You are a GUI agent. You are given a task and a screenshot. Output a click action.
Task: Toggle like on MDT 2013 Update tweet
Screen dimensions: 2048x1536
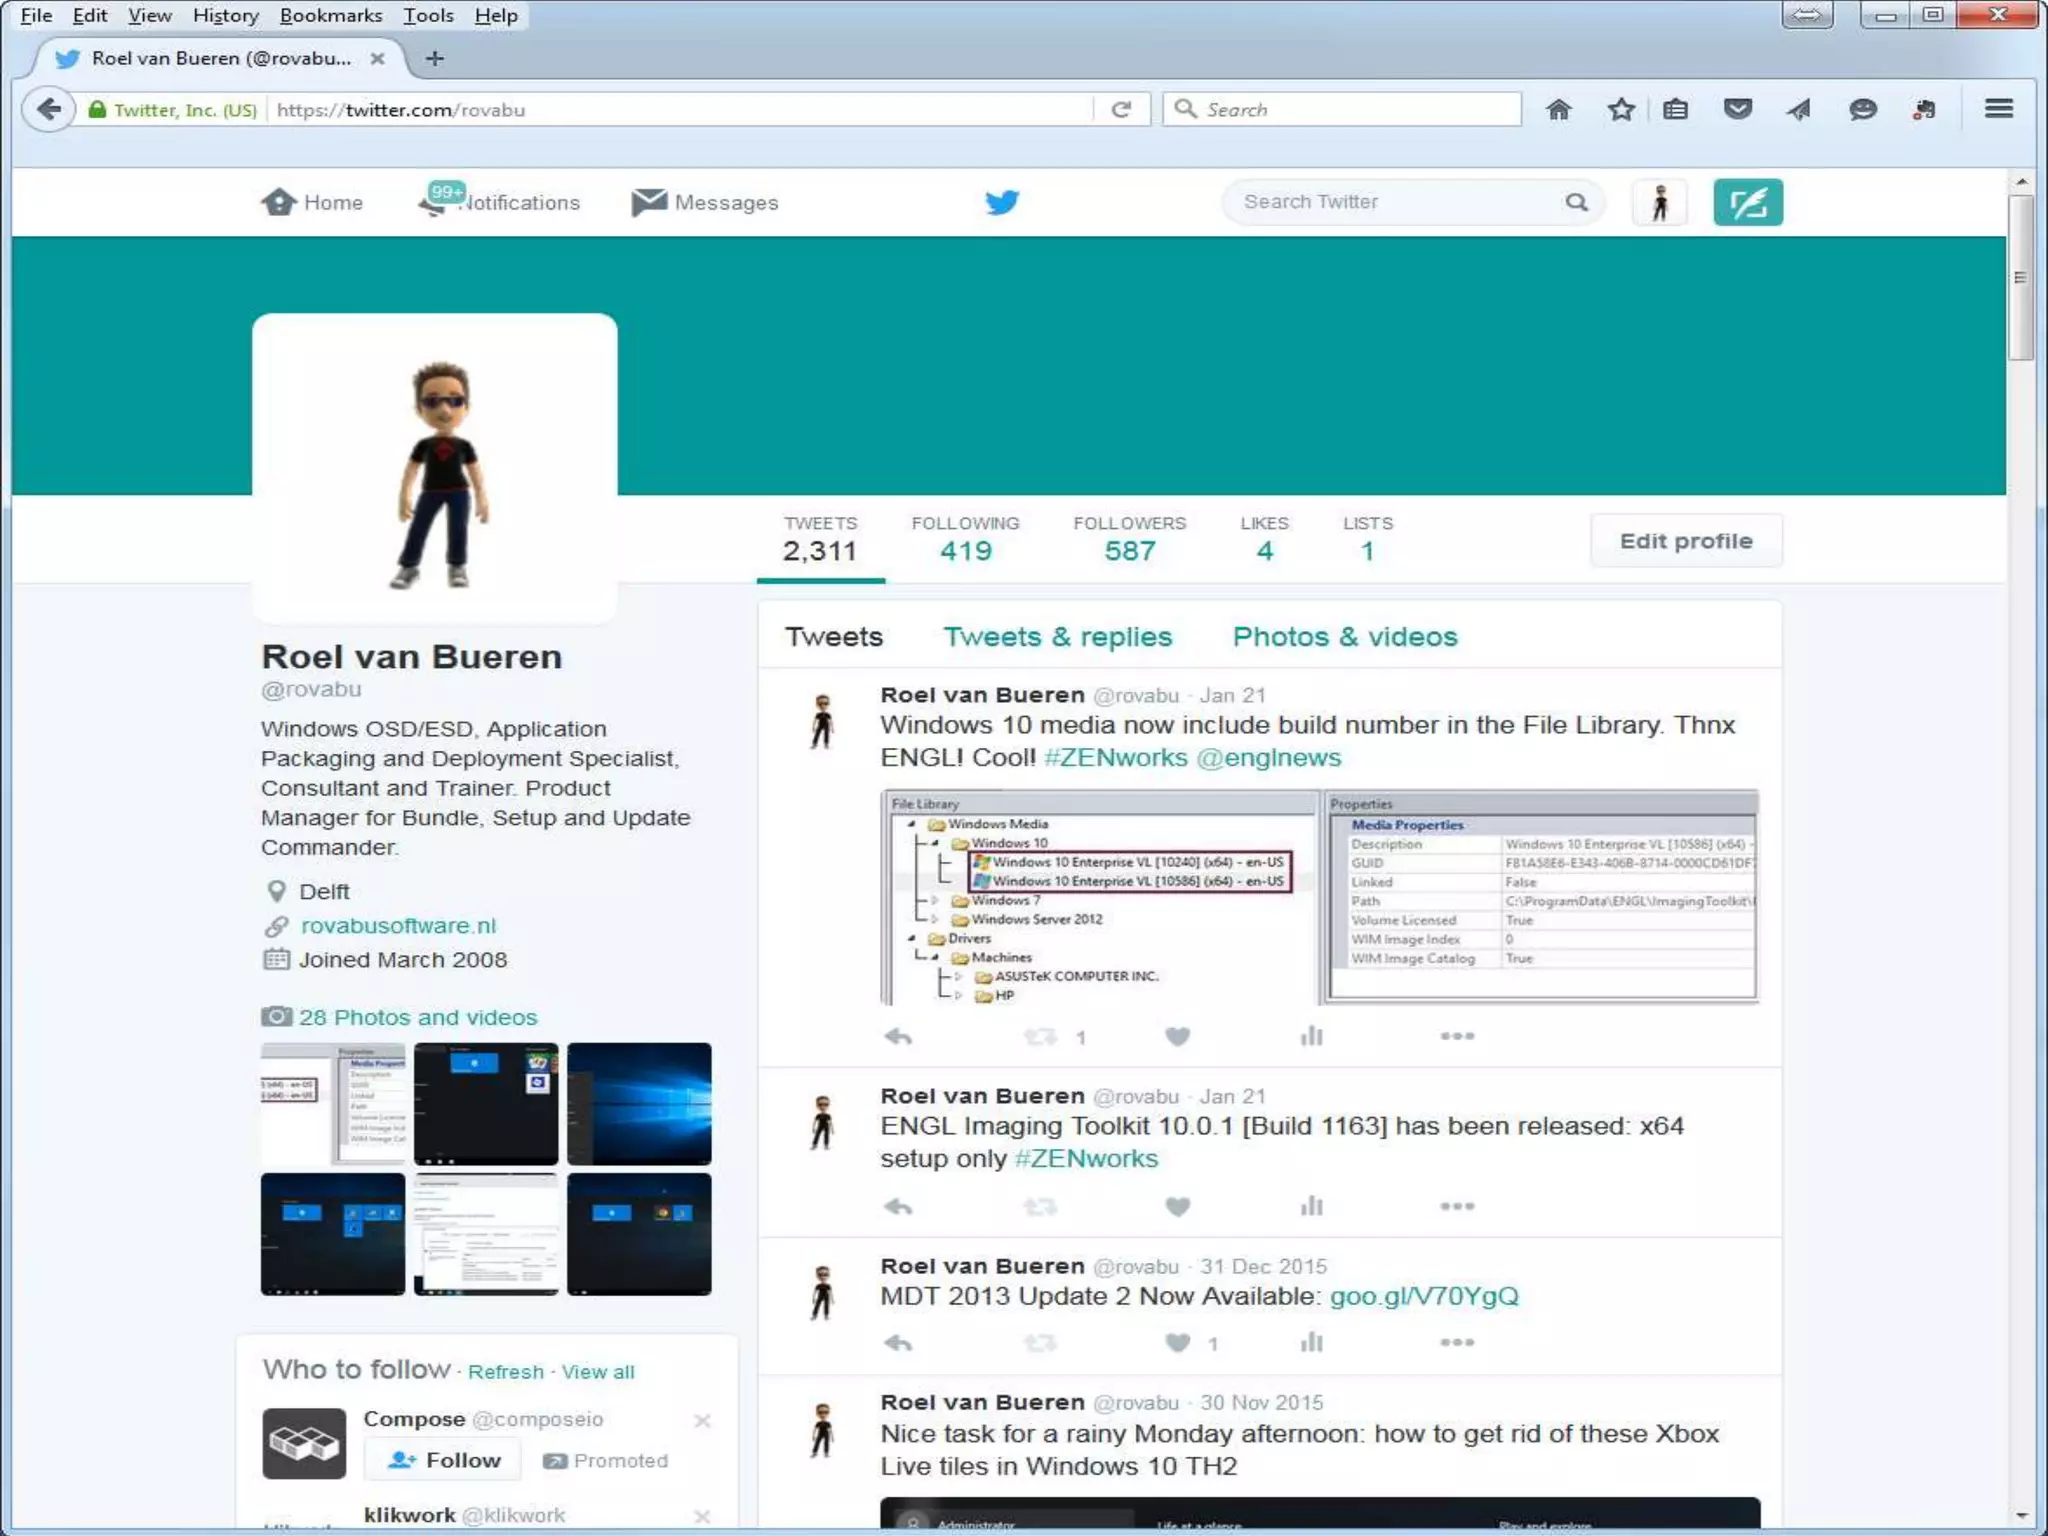pos(1177,1343)
